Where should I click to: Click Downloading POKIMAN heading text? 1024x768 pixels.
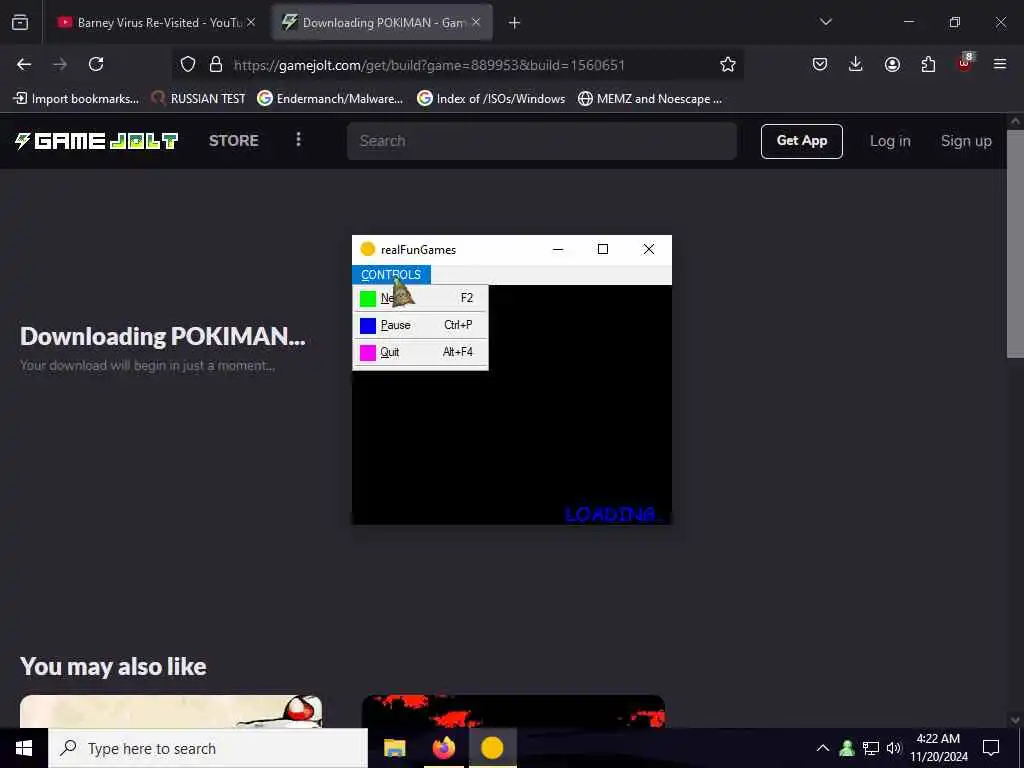pos(163,336)
